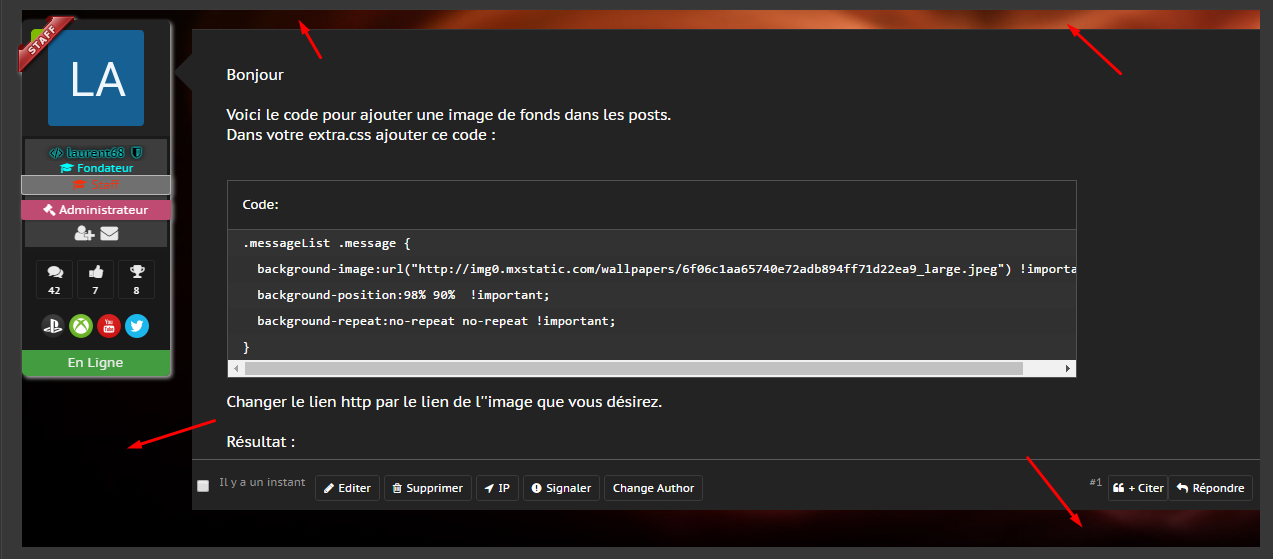Report post with Signaler button
Screen dimensions: 1273x559
tap(561, 488)
